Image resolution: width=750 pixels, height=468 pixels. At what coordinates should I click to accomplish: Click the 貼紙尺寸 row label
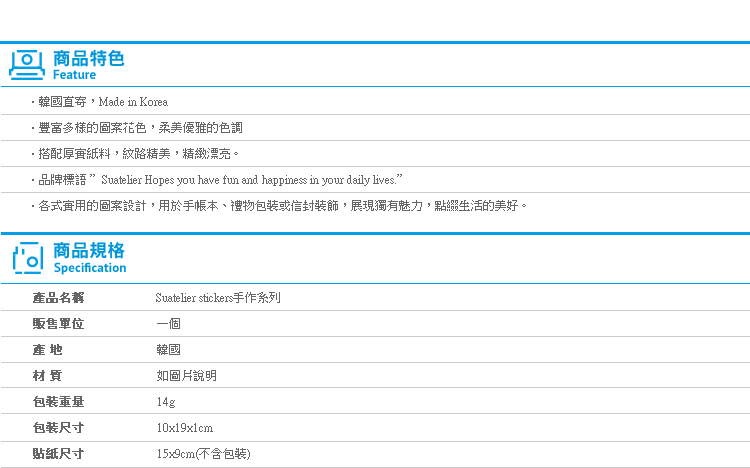coord(58,454)
